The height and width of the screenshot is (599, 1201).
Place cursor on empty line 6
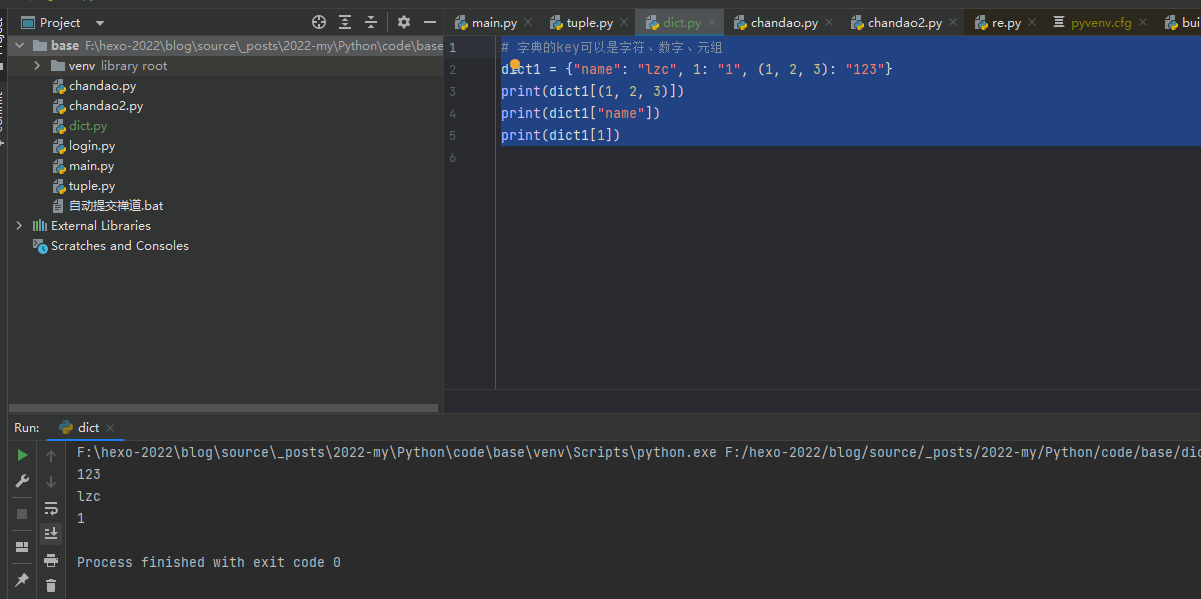pyautogui.click(x=848, y=157)
